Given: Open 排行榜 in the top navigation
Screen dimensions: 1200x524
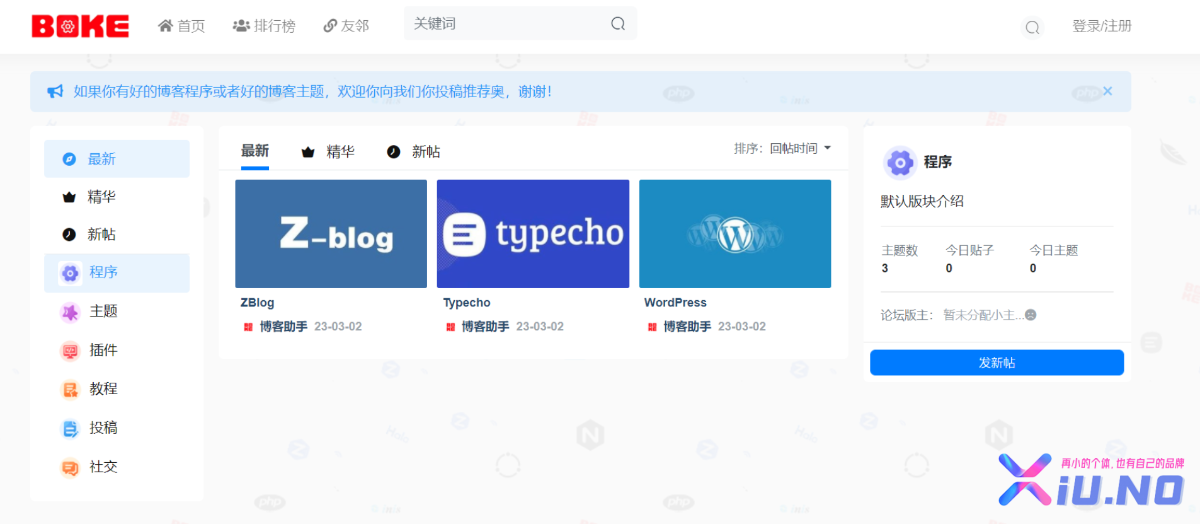Looking at the screenshot, I should [x=264, y=26].
